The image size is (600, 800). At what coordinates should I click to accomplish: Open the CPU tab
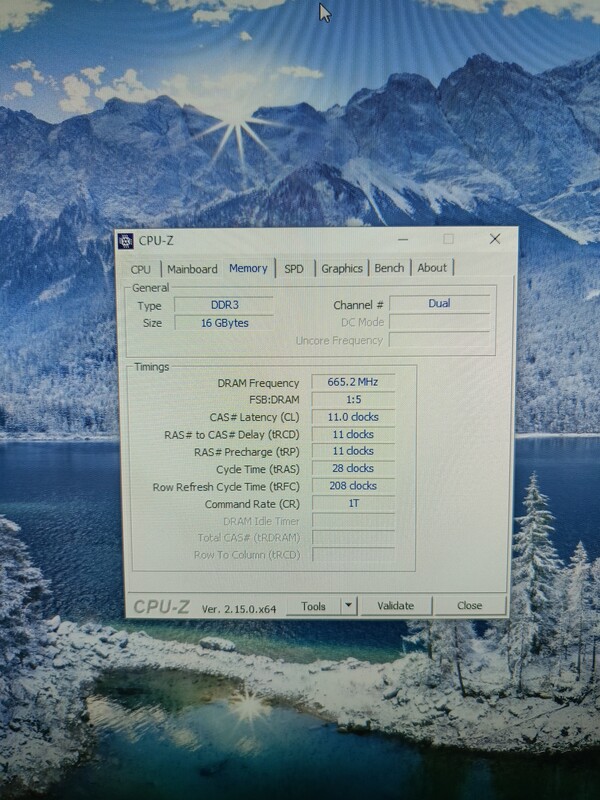[141, 269]
